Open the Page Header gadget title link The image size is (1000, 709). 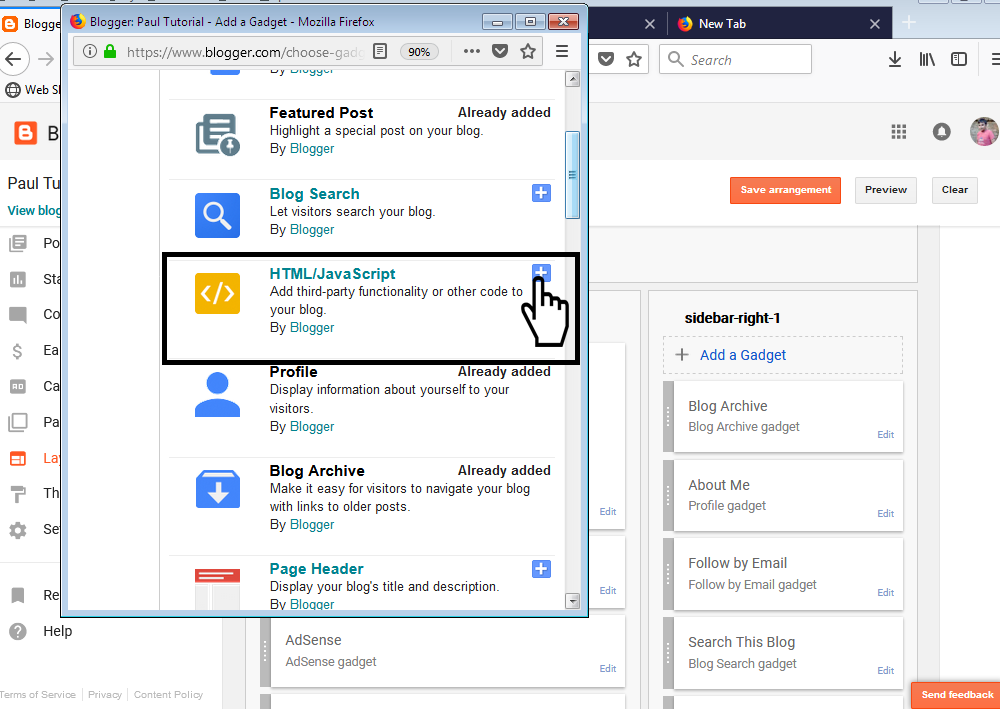(x=316, y=569)
